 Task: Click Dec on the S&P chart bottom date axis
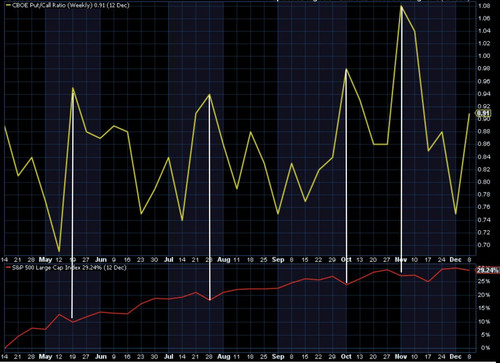pos(455,356)
